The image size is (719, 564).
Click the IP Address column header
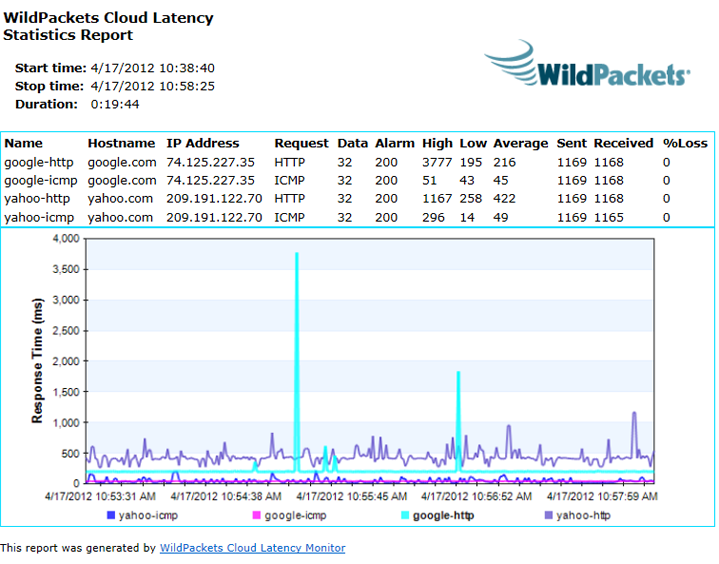pyautogui.click(x=203, y=143)
